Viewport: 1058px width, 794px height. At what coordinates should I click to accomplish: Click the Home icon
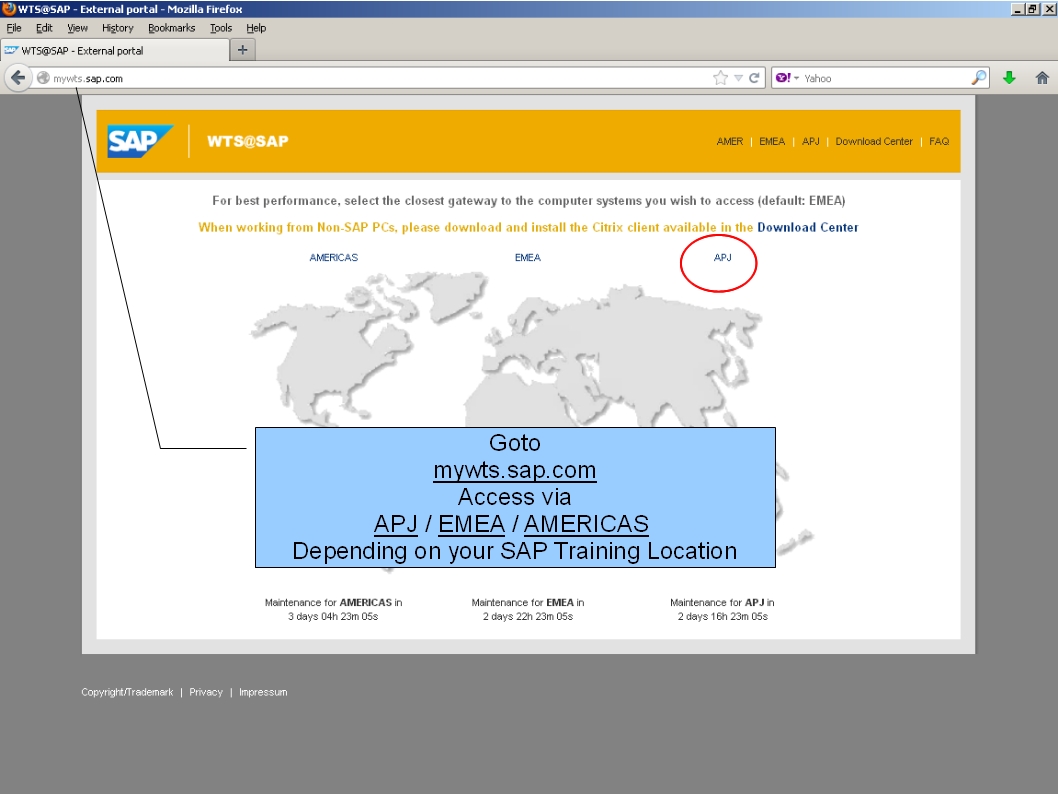click(1040, 77)
